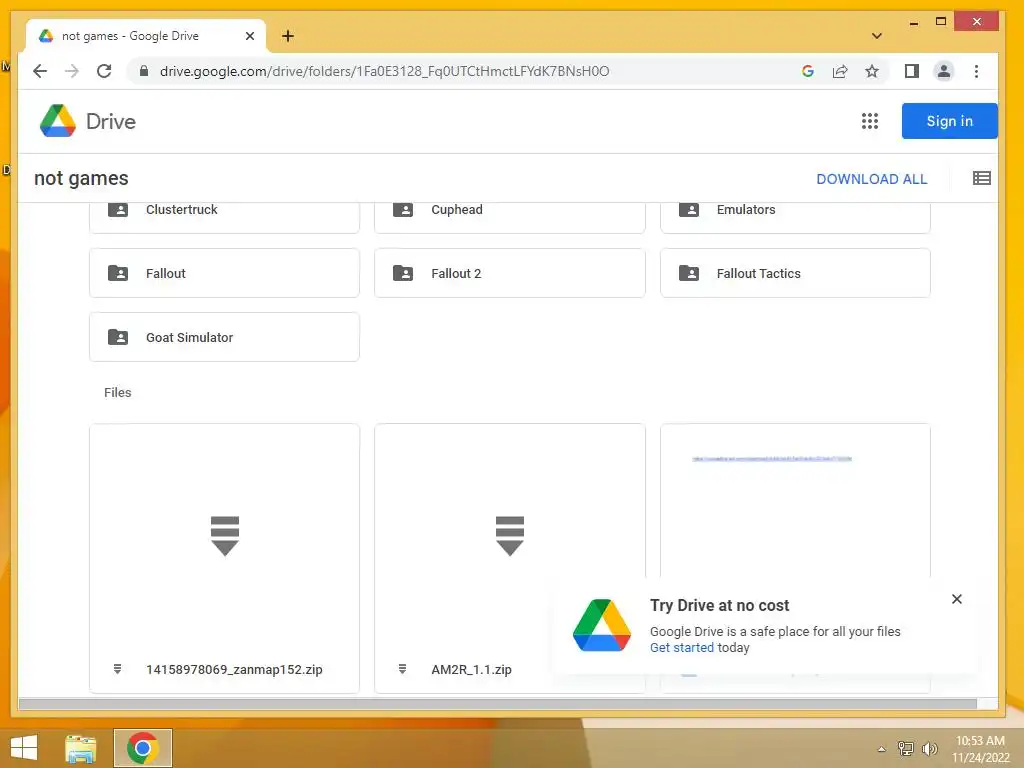
Task: Click the 14158978069_zanmap152.zip filename
Action: (234, 669)
